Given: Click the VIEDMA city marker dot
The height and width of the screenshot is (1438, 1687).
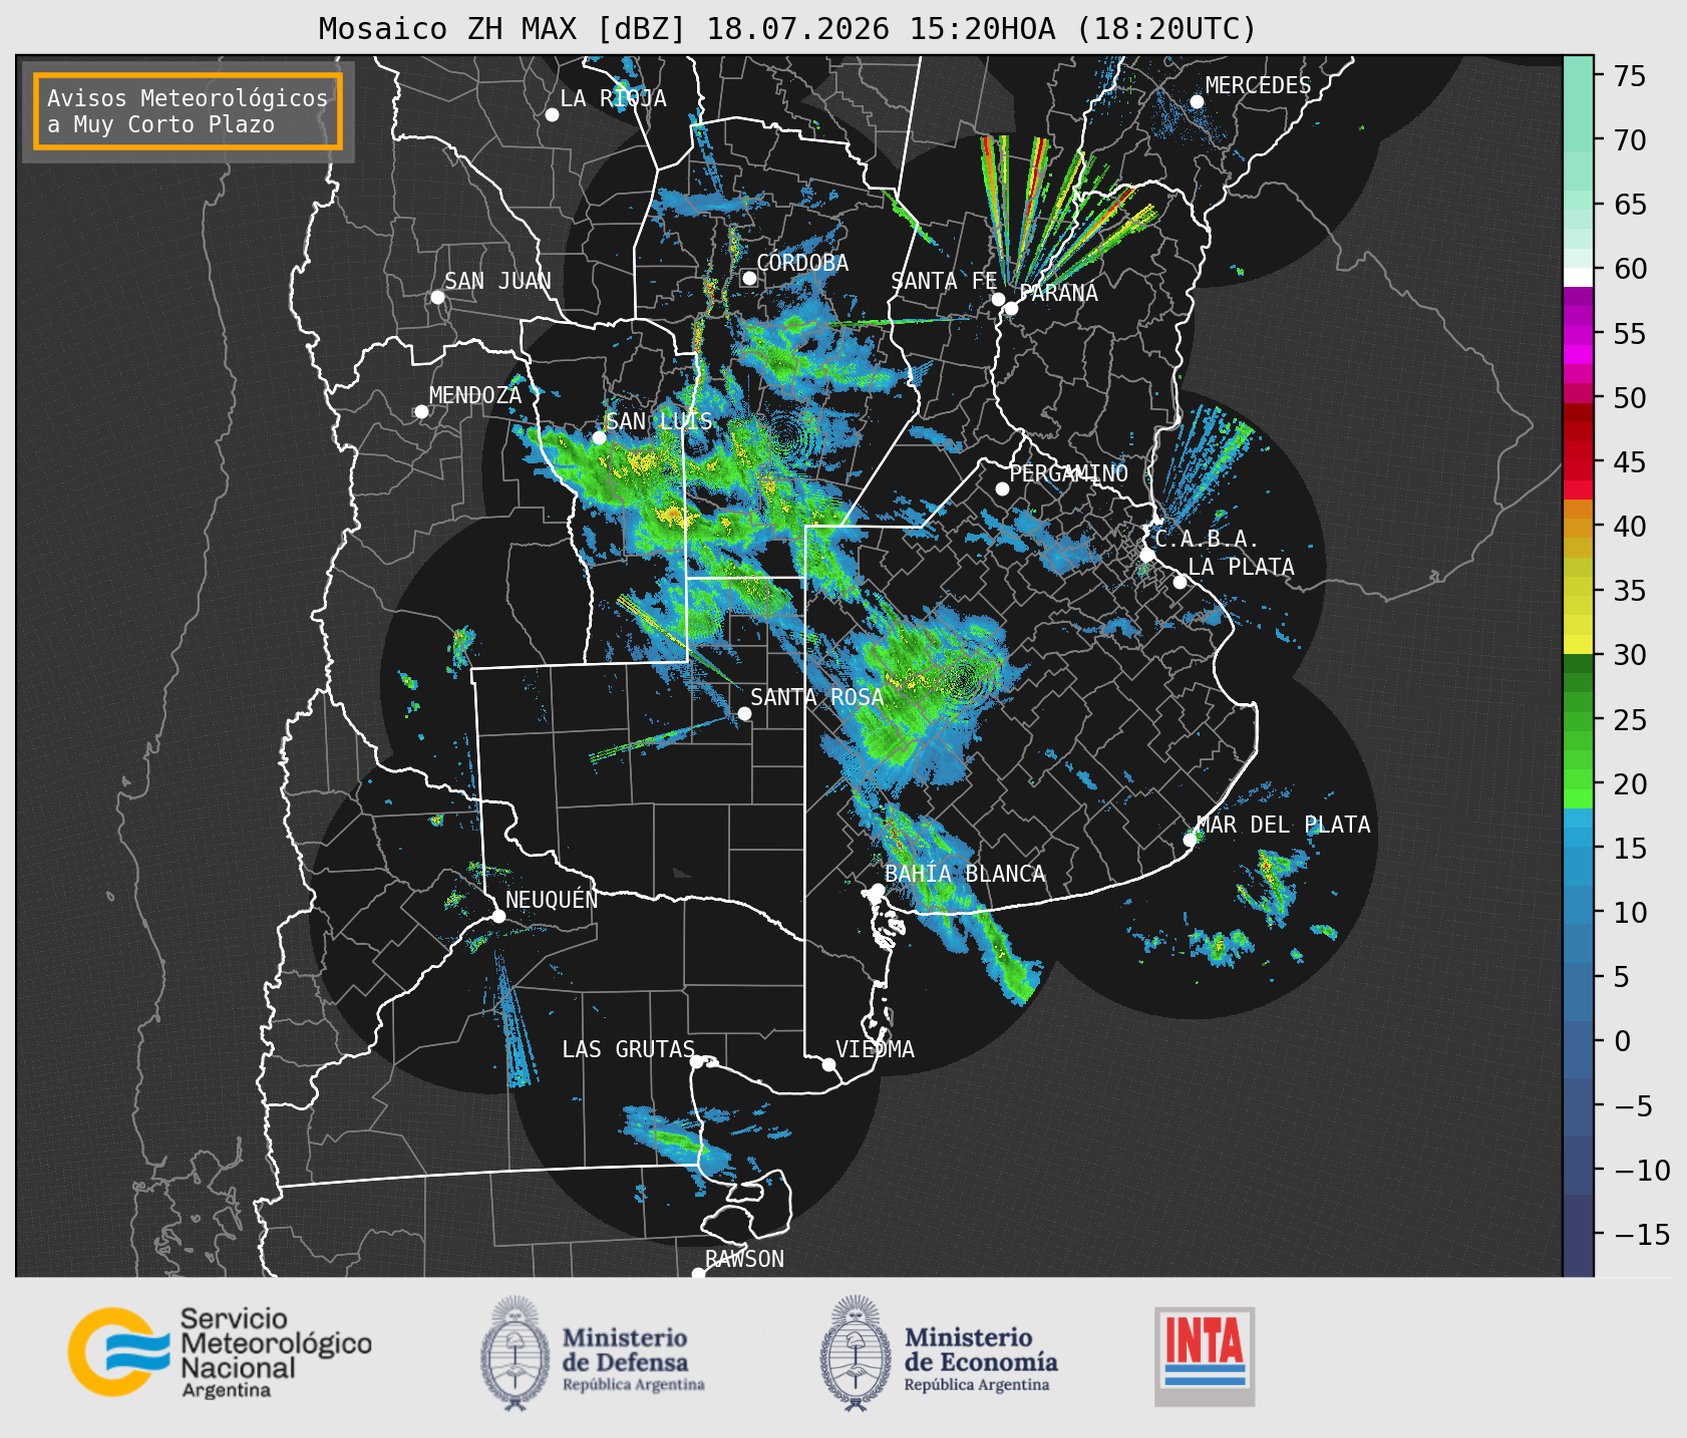Looking at the screenshot, I should pyautogui.click(x=828, y=1064).
